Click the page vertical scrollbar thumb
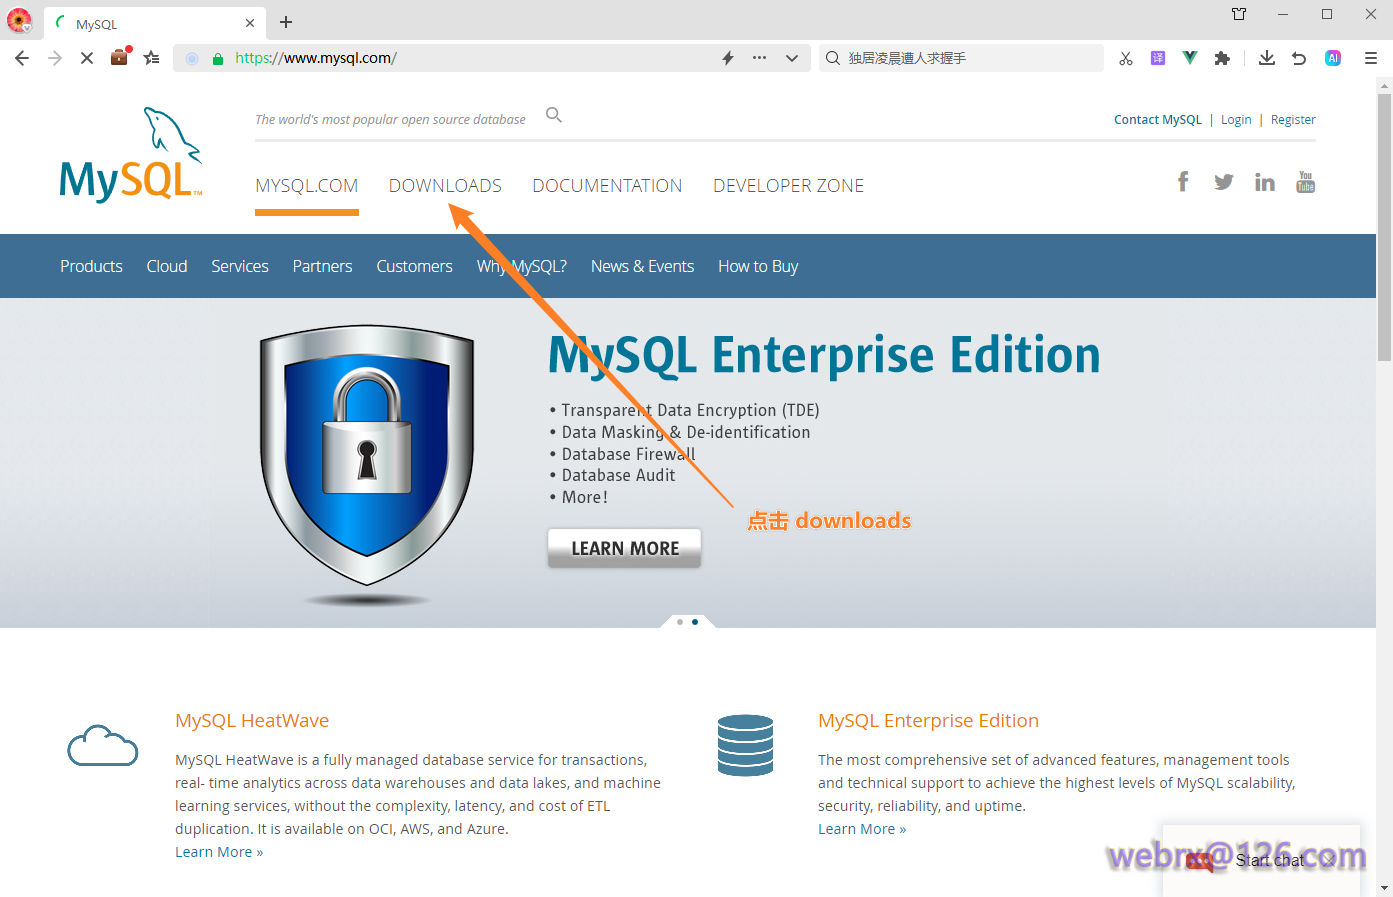The height and width of the screenshot is (897, 1393). (1384, 228)
